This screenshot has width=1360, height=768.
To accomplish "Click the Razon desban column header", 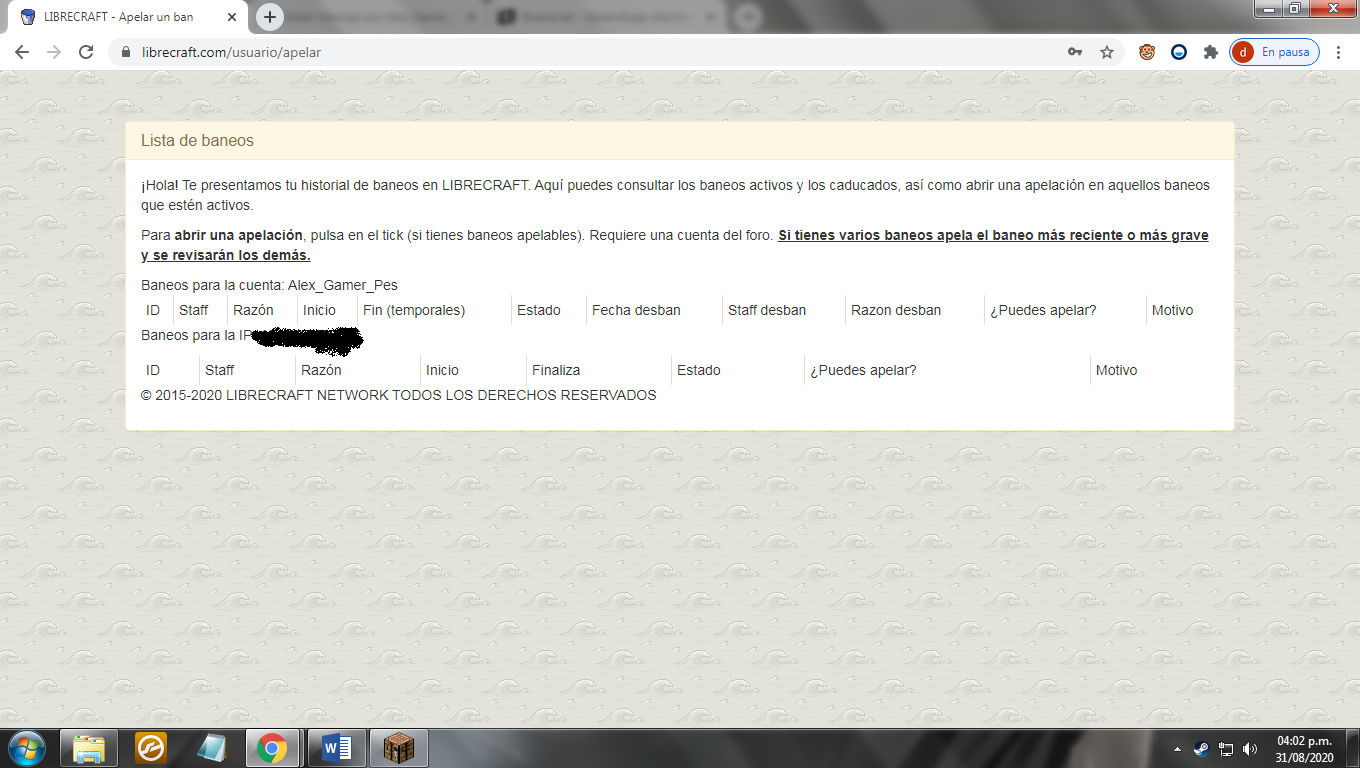I will click(896, 310).
